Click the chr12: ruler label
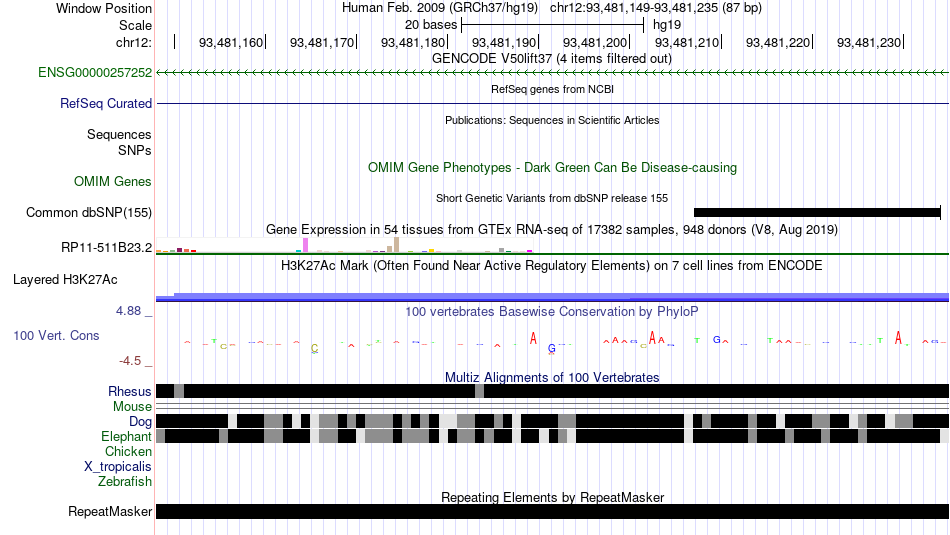 click(134, 42)
